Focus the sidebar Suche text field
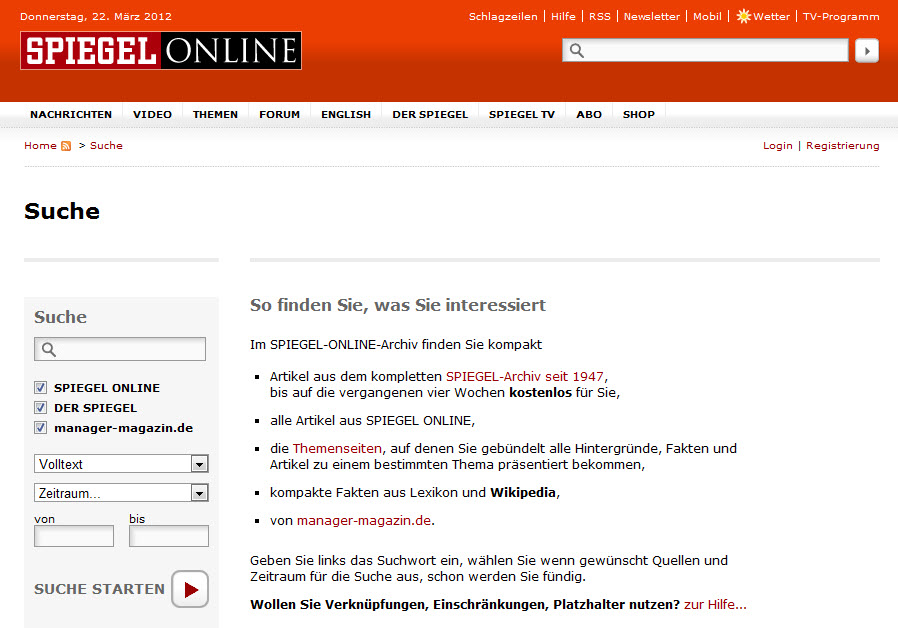This screenshot has height=628, width=898. coord(120,349)
